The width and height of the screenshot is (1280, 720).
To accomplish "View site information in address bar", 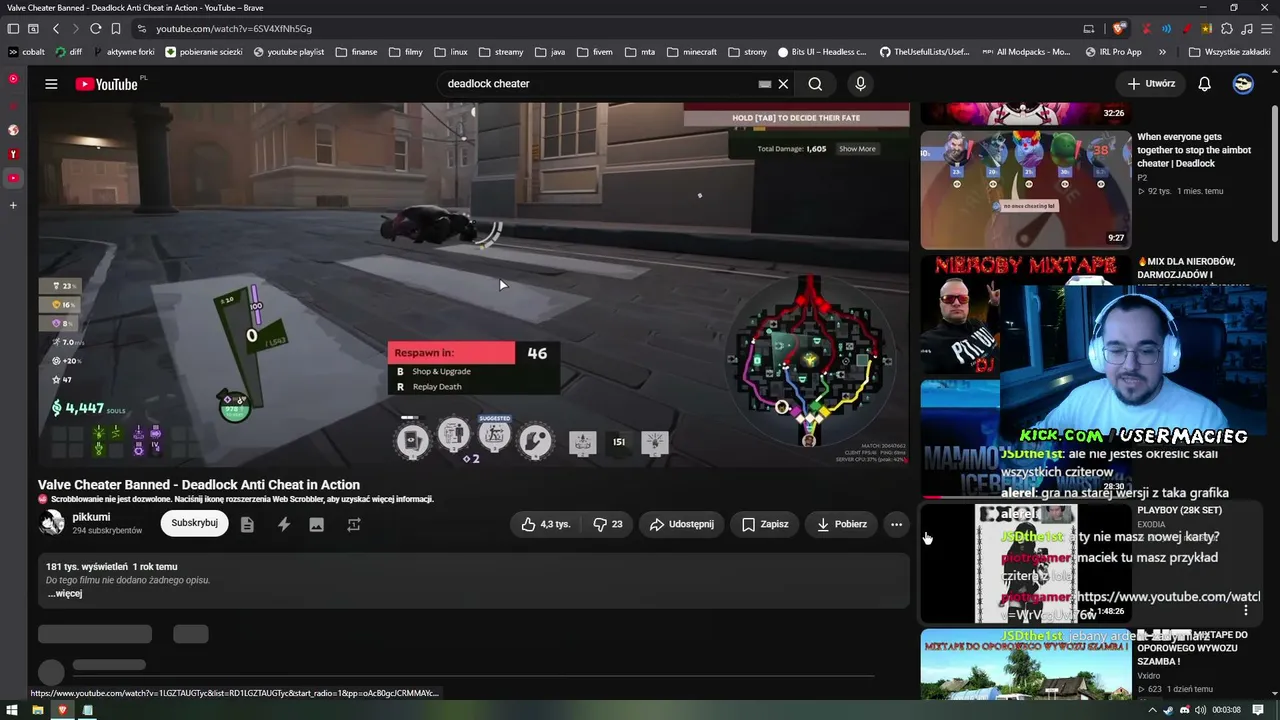I will [142, 29].
